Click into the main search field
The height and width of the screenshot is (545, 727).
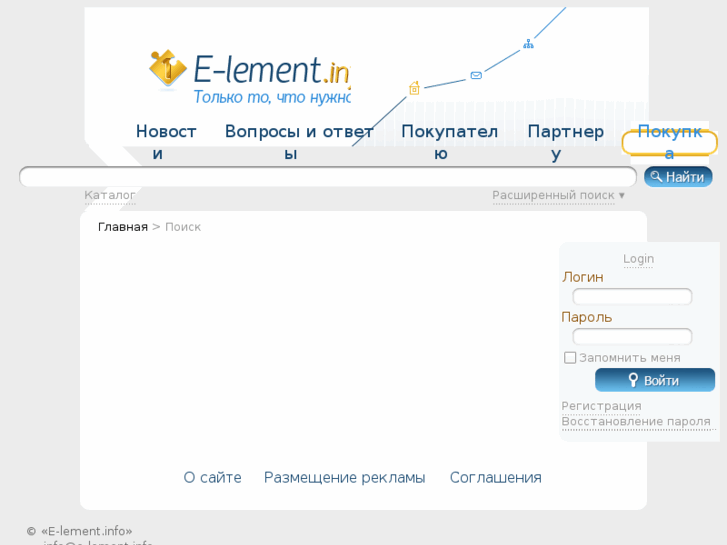coord(328,177)
